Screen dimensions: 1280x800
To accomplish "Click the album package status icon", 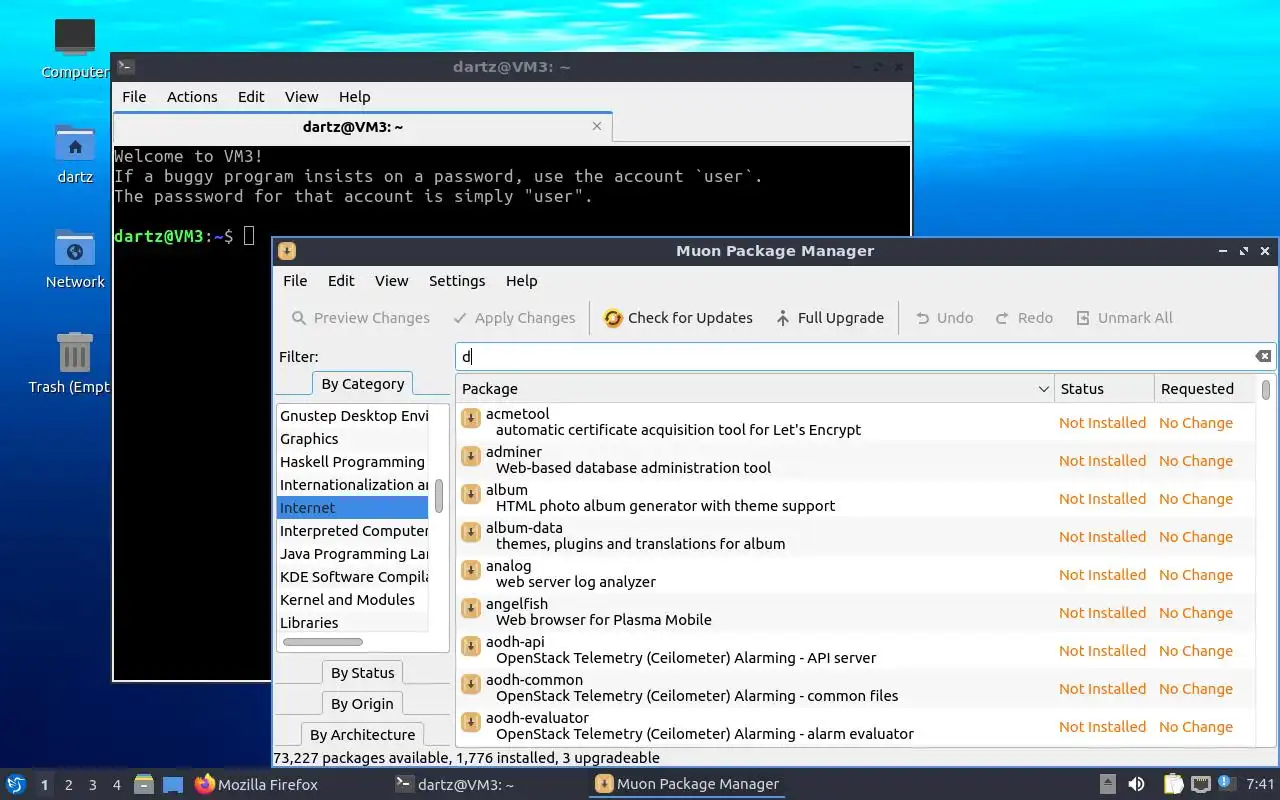I will (x=471, y=494).
